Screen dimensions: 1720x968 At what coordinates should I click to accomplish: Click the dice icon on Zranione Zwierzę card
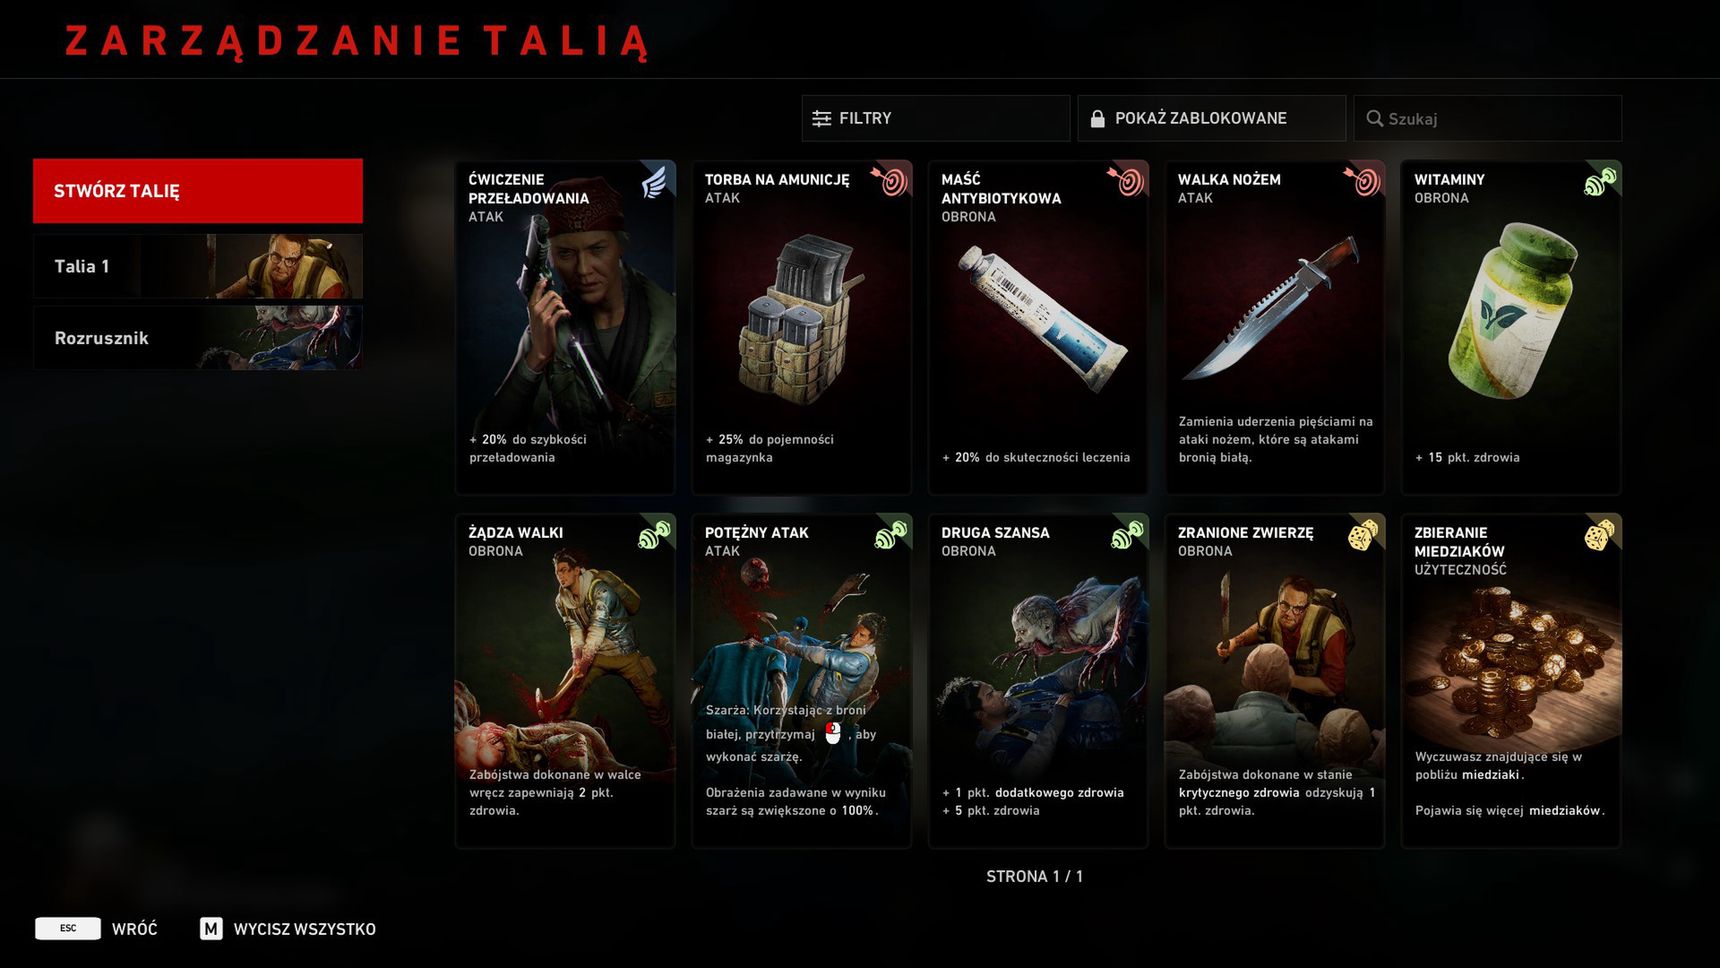1363,535
